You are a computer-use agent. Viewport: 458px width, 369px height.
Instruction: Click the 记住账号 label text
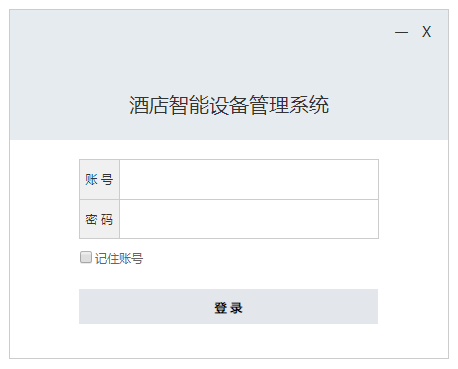tap(119, 258)
